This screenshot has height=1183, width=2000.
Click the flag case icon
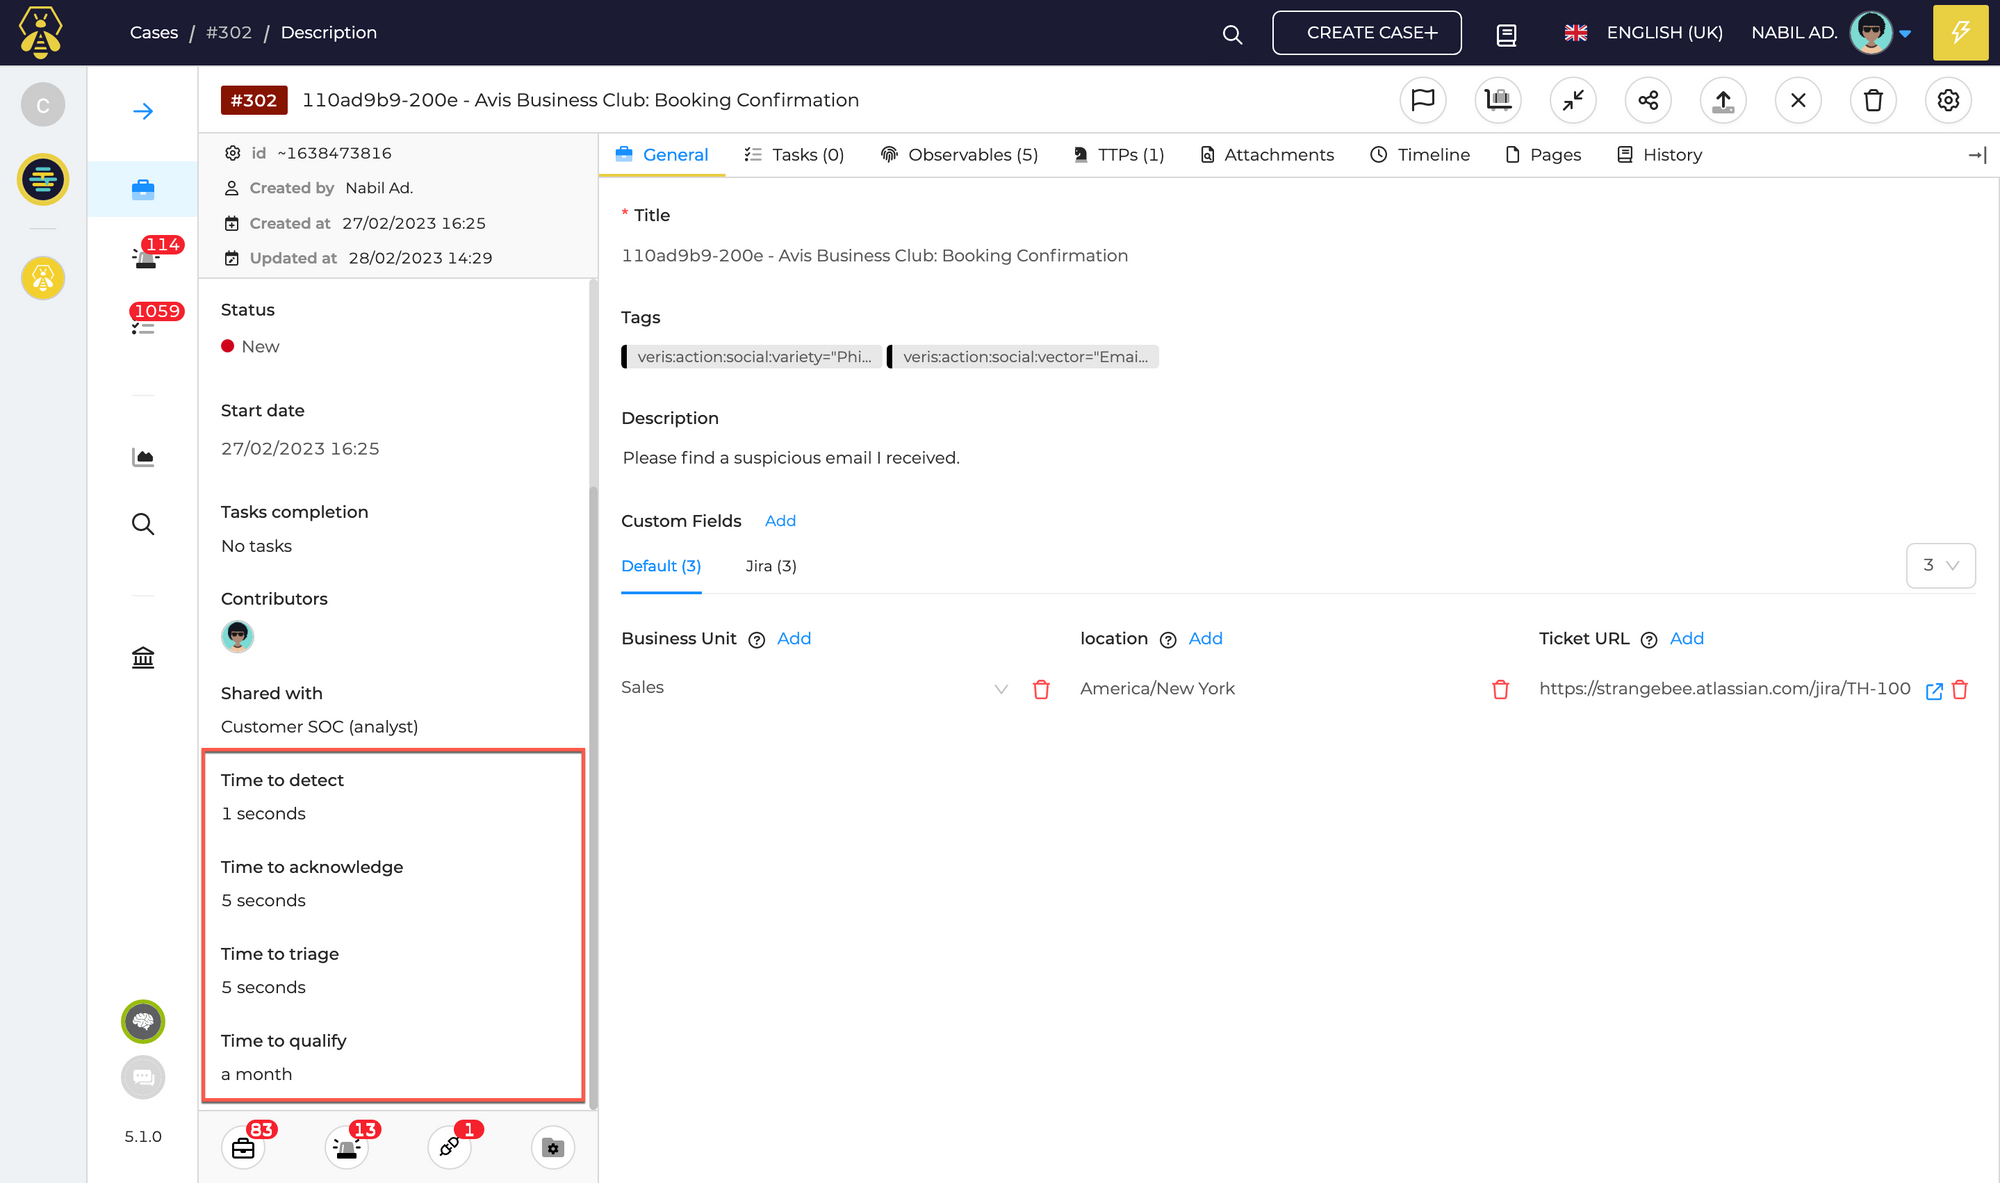pyautogui.click(x=1422, y=100)
